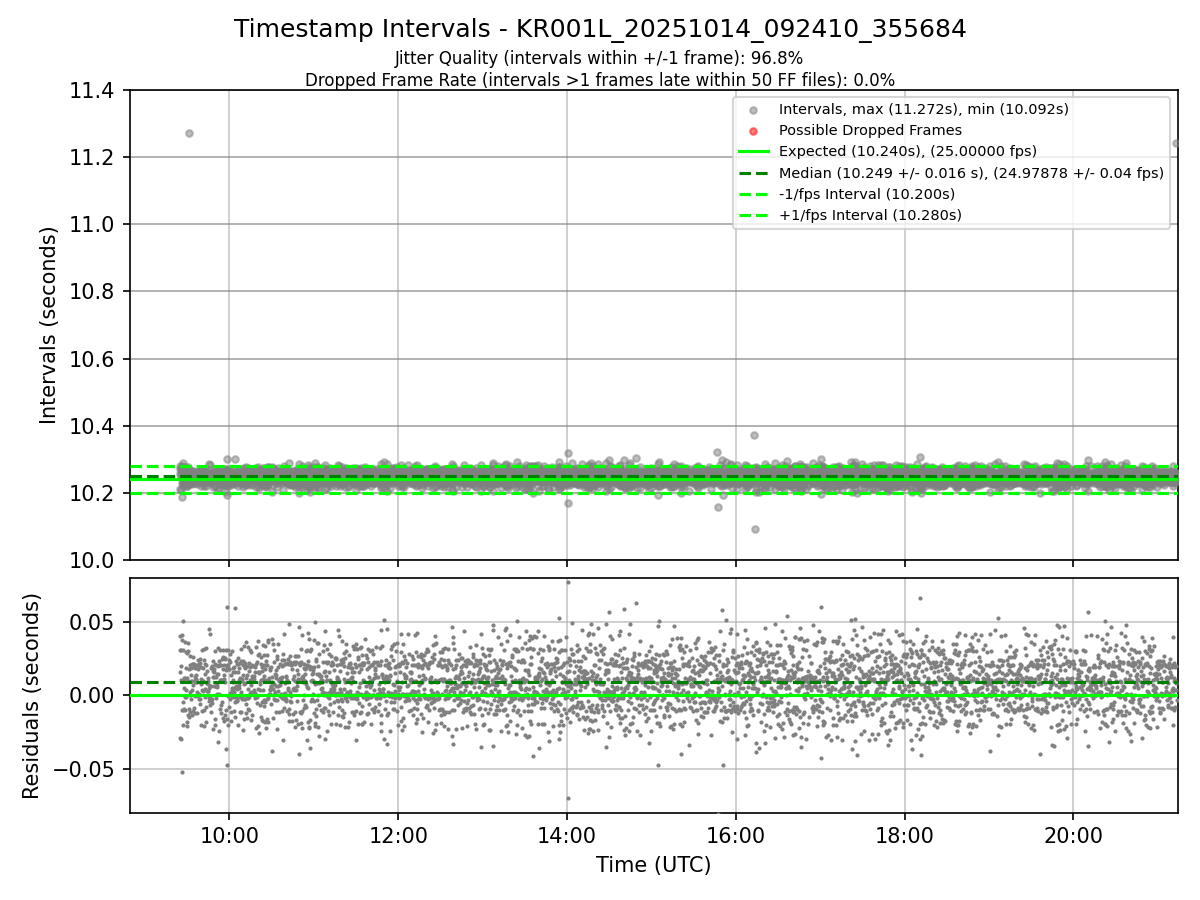Click the 20:00 time tick label
The image size is (1200, 900).
tap(1074, 835)
